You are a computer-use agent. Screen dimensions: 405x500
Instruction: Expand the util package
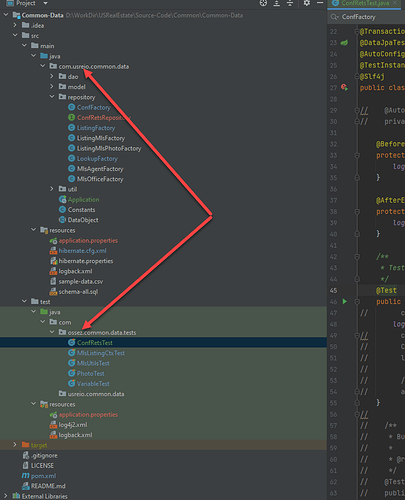click(x=52, y=189)
